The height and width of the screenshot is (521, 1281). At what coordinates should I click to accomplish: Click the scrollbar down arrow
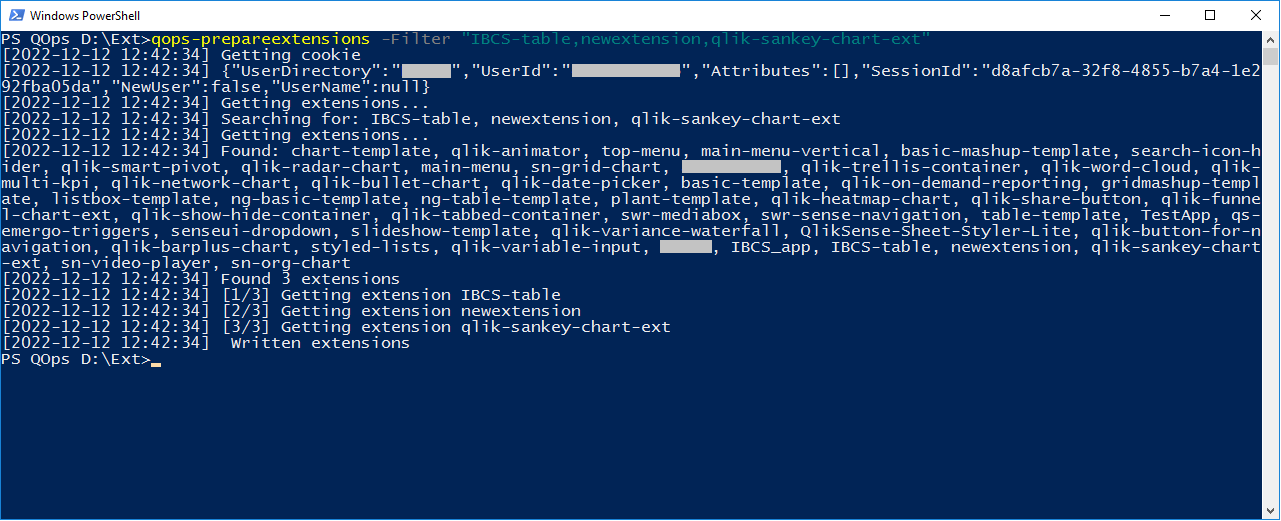1271,511
